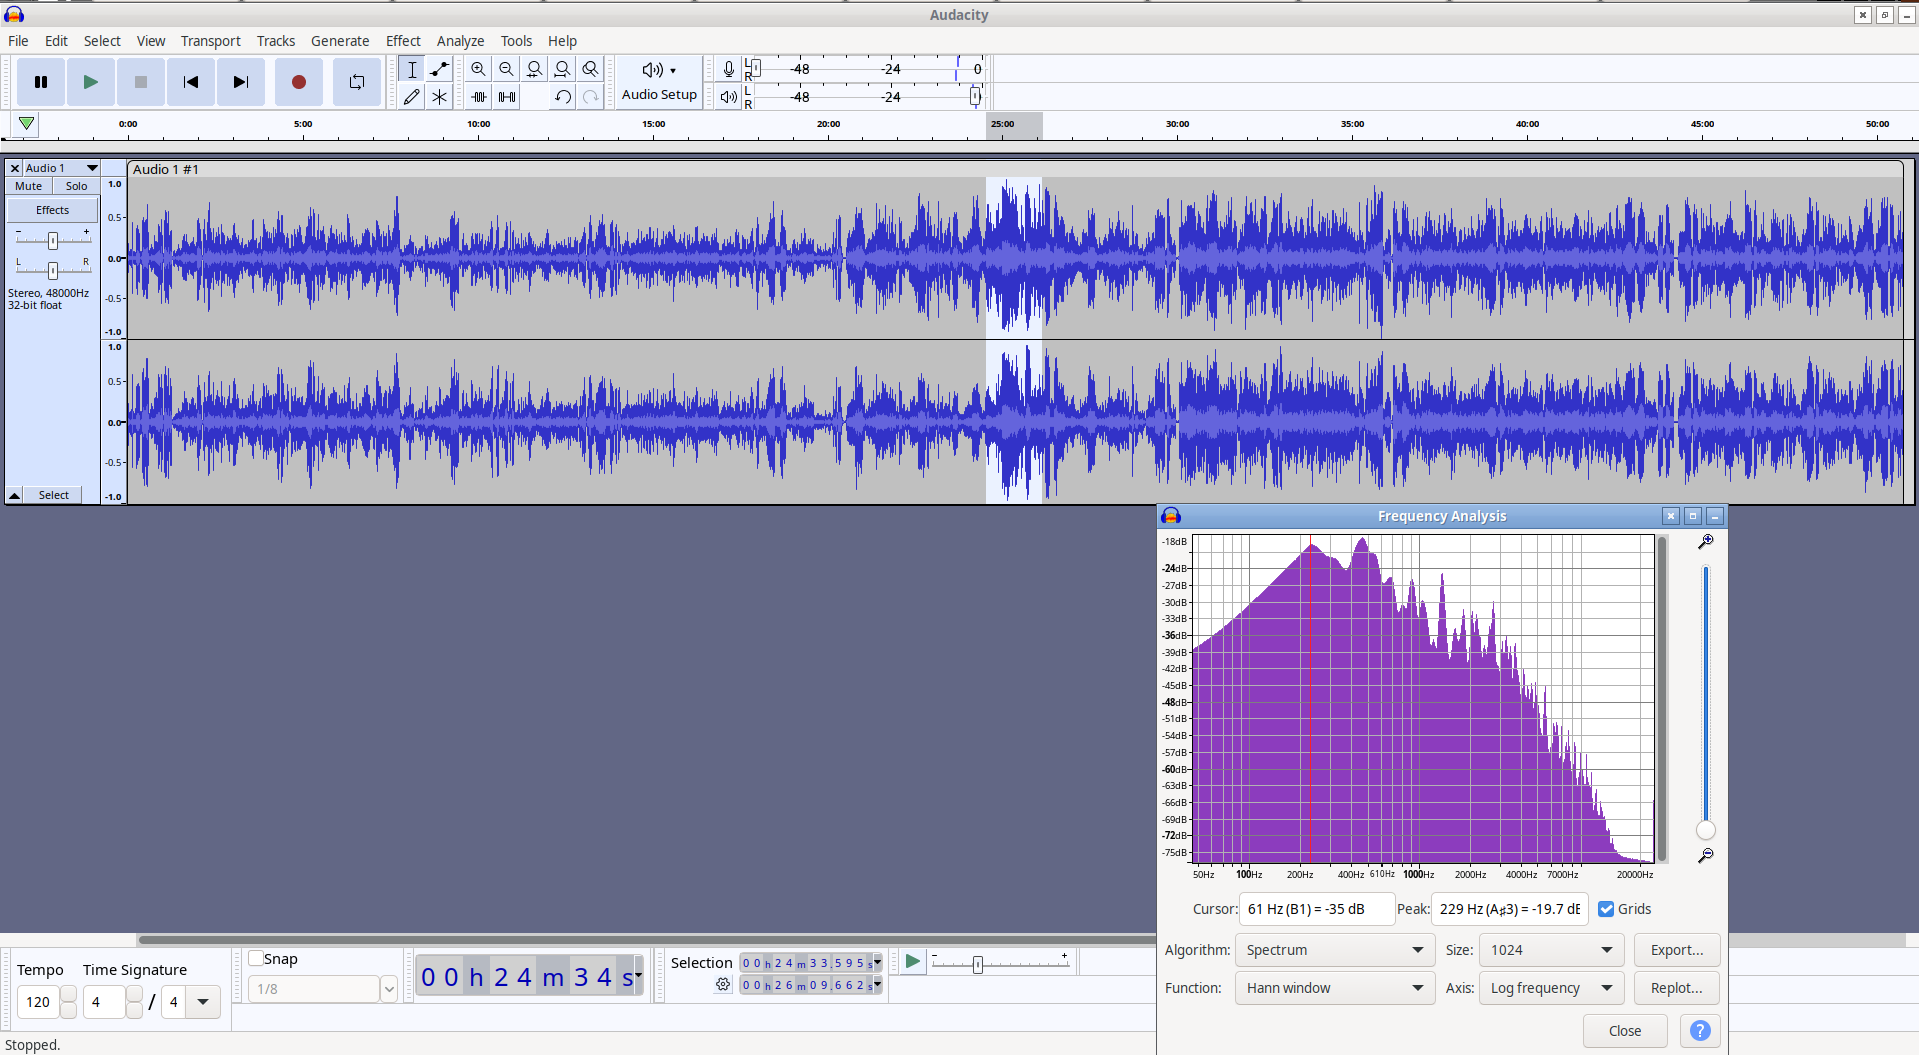Click the Replot... button
The image size is (1919, 1055).
click(1677, 988)
